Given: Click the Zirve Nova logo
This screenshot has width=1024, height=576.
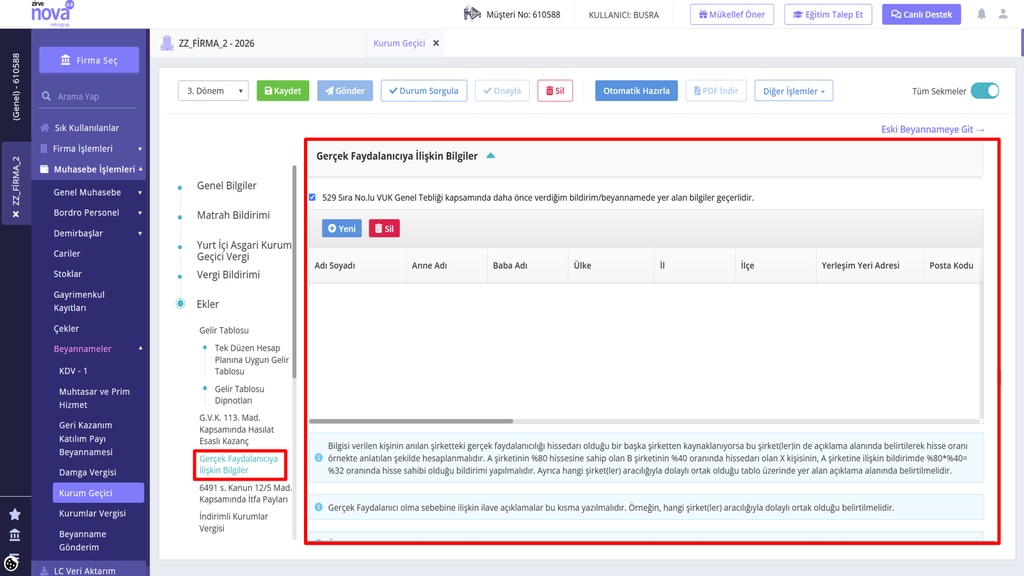Looking at the screenshot, I should point(52,13).
